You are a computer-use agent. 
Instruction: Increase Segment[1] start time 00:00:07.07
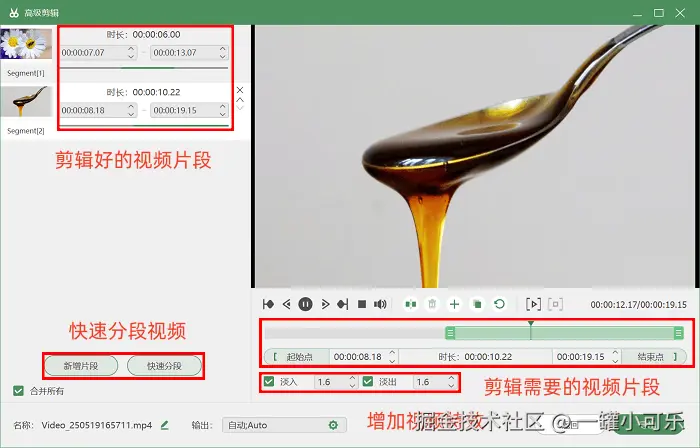coord(131,49)
